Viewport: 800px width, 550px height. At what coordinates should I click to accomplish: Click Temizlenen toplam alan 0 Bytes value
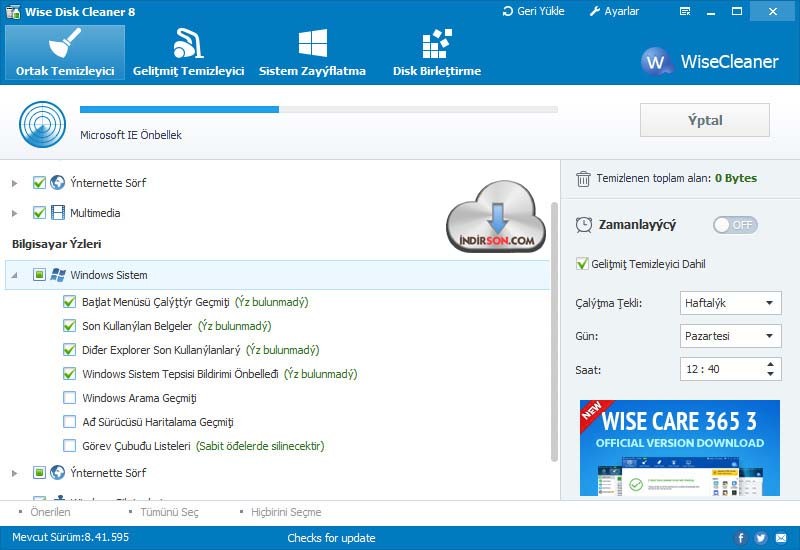point(736,178)
